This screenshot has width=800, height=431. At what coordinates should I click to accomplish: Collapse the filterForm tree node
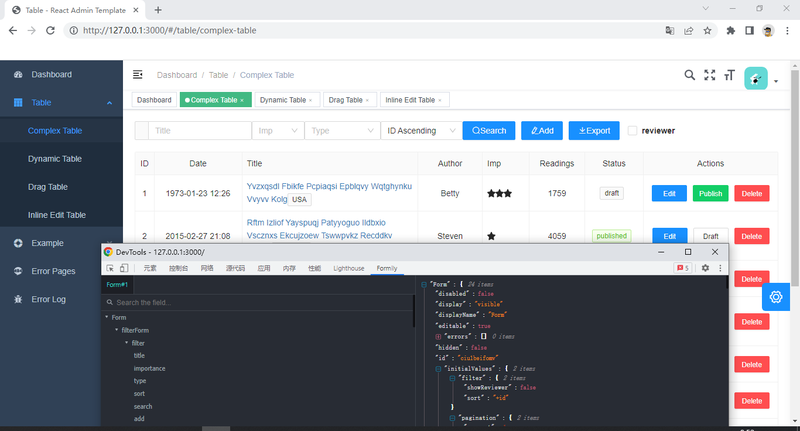point(116,330)
